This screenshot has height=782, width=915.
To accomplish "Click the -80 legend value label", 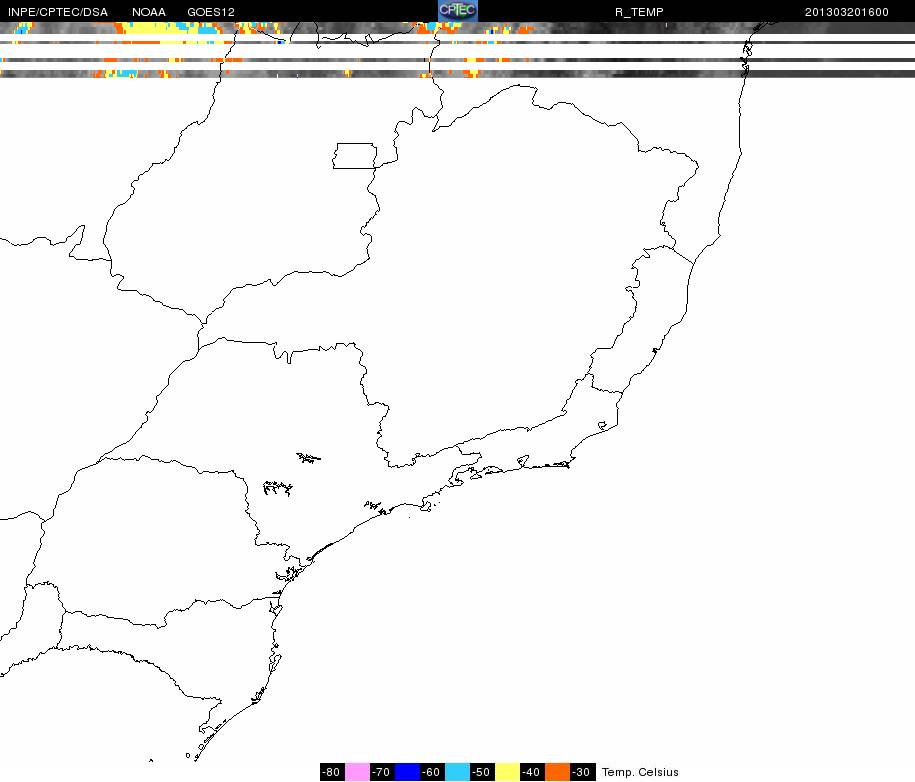I will click(332, 771).
